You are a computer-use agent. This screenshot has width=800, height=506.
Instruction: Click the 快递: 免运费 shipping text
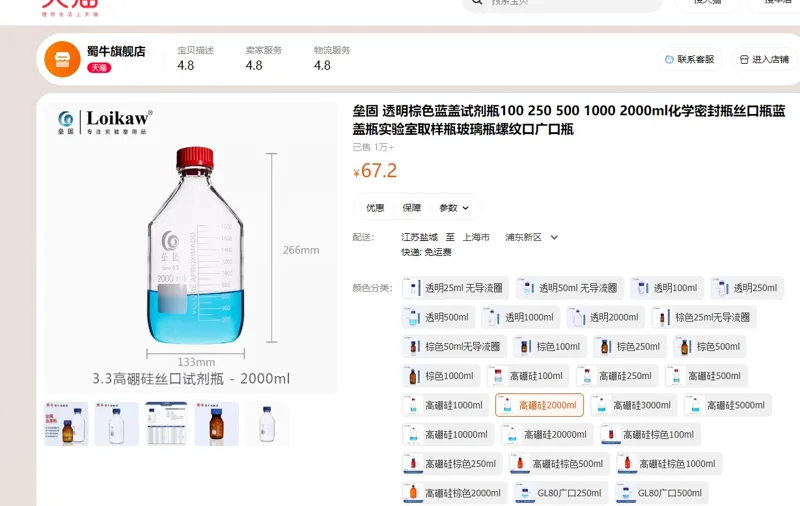427,252
